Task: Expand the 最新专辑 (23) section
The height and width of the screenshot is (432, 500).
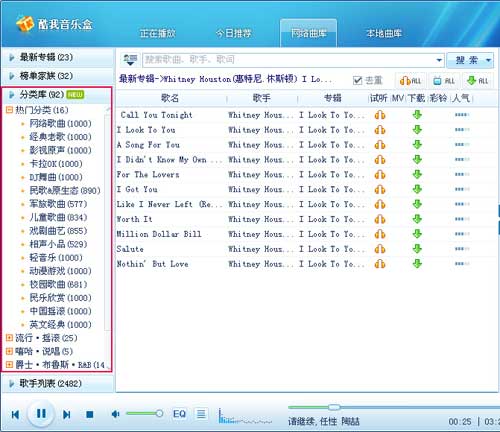Action: click(57, 57)
